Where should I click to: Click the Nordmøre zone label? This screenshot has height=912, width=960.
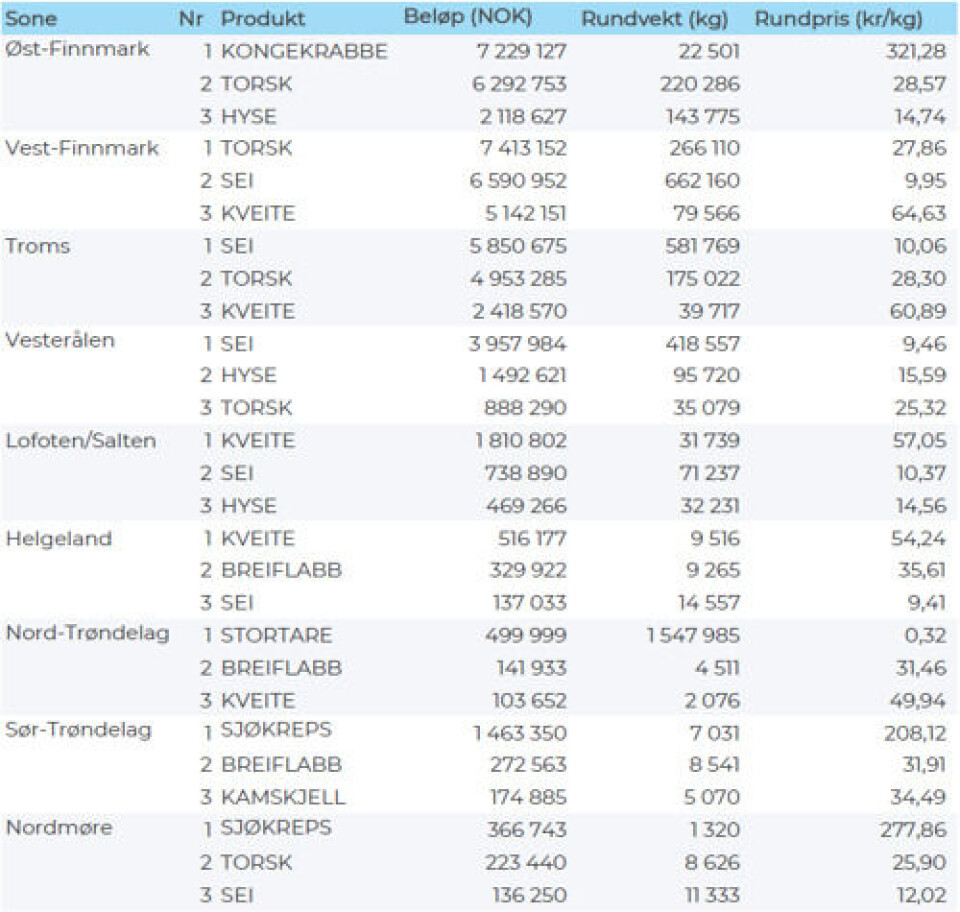pyautogui.click(x=59, y=827)
